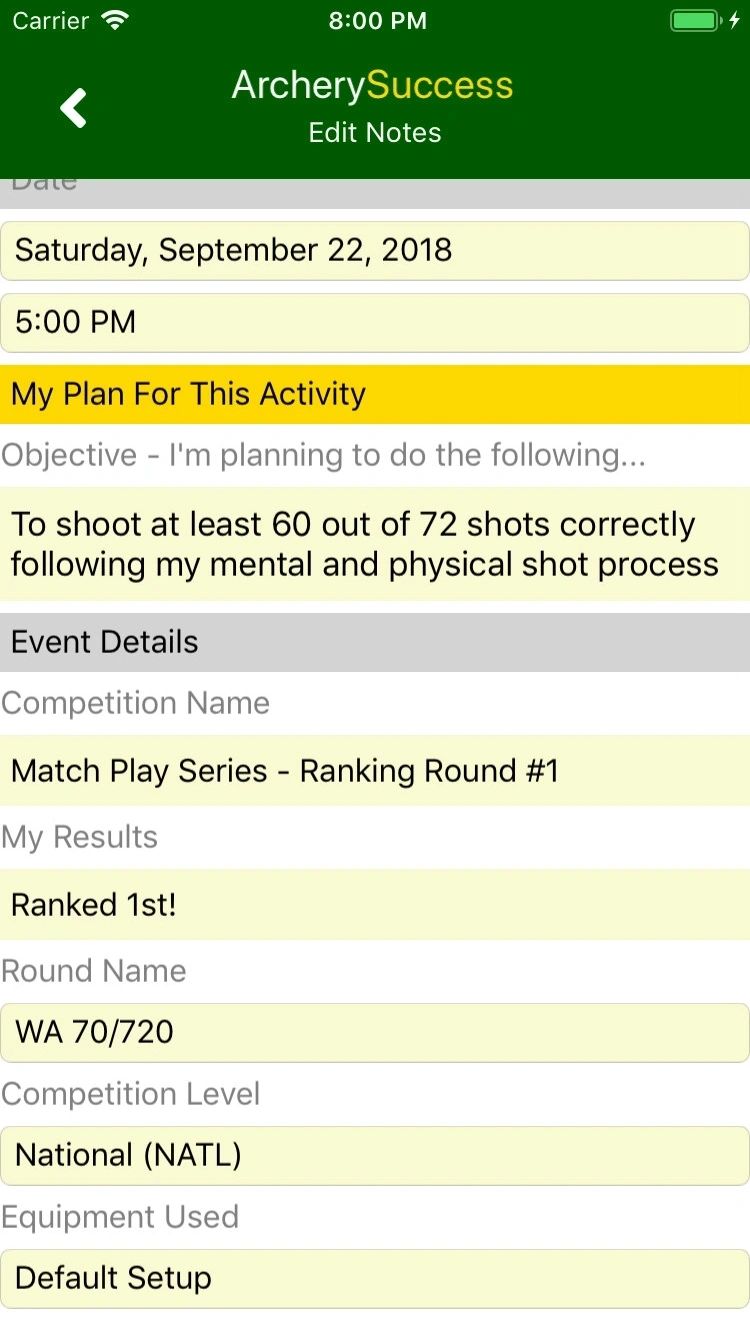Edit the Match Play Series competition name field
Viewport: 750px width, 1334px height.
tap(375, 771)
